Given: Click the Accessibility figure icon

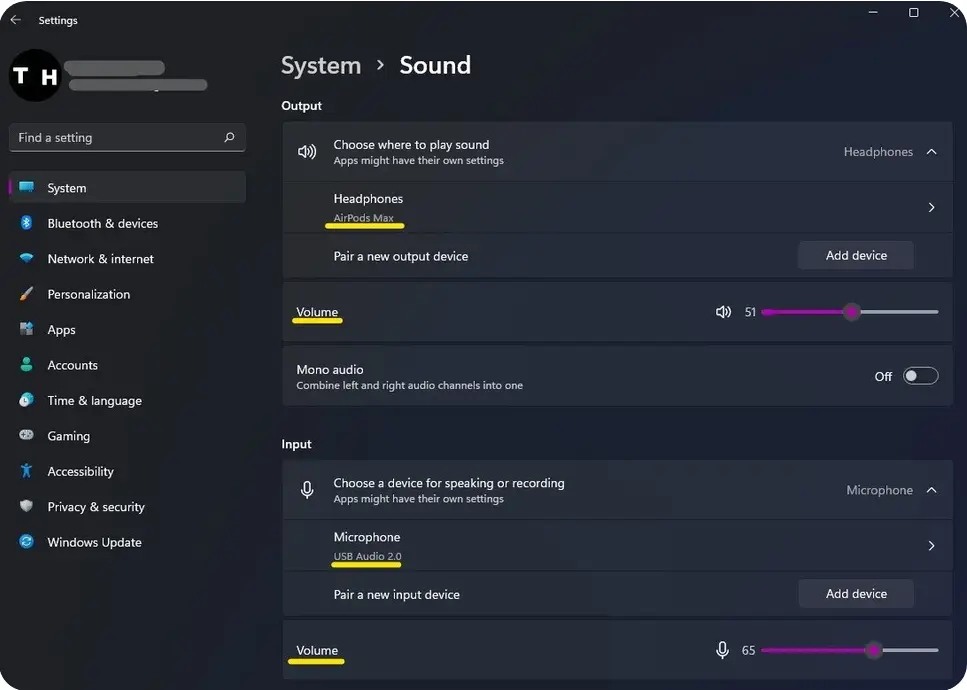Looking at the screenshot, I should coord(26,470).
